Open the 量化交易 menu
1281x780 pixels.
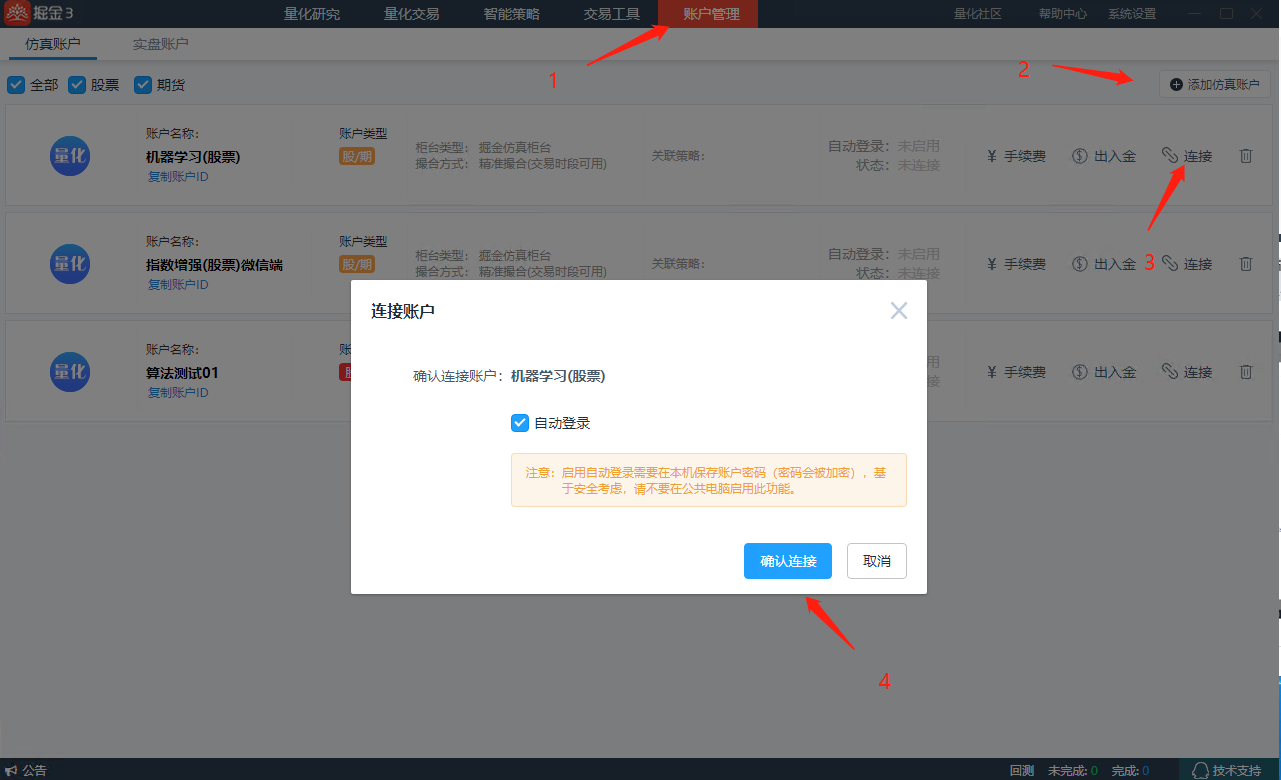[411, 14]
